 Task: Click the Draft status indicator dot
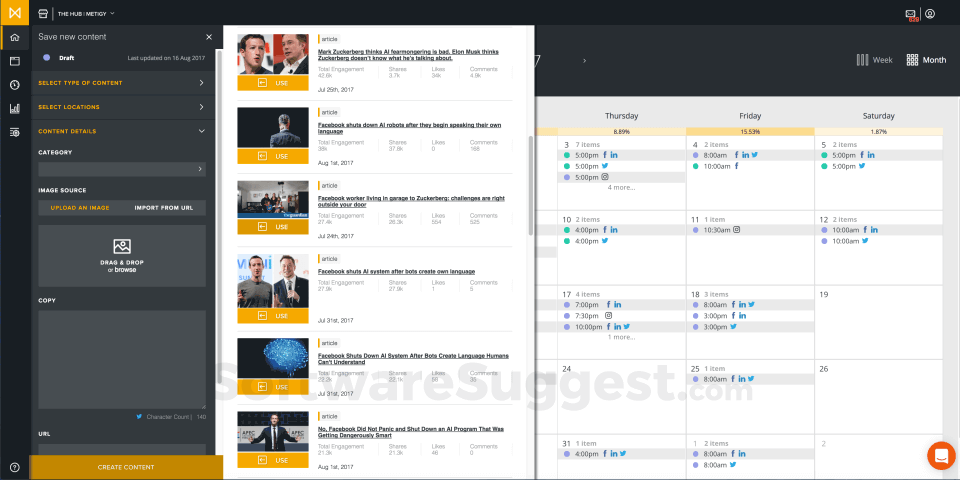[47, 58]
